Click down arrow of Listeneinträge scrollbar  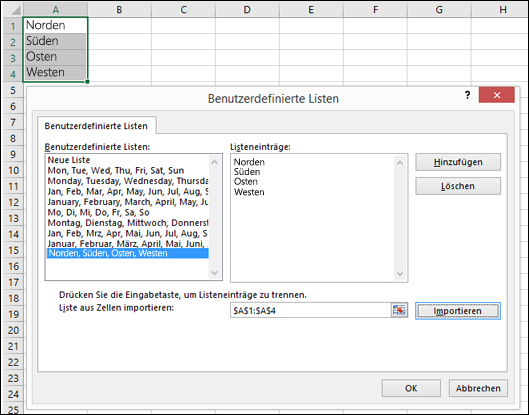(x=400, y=274)
